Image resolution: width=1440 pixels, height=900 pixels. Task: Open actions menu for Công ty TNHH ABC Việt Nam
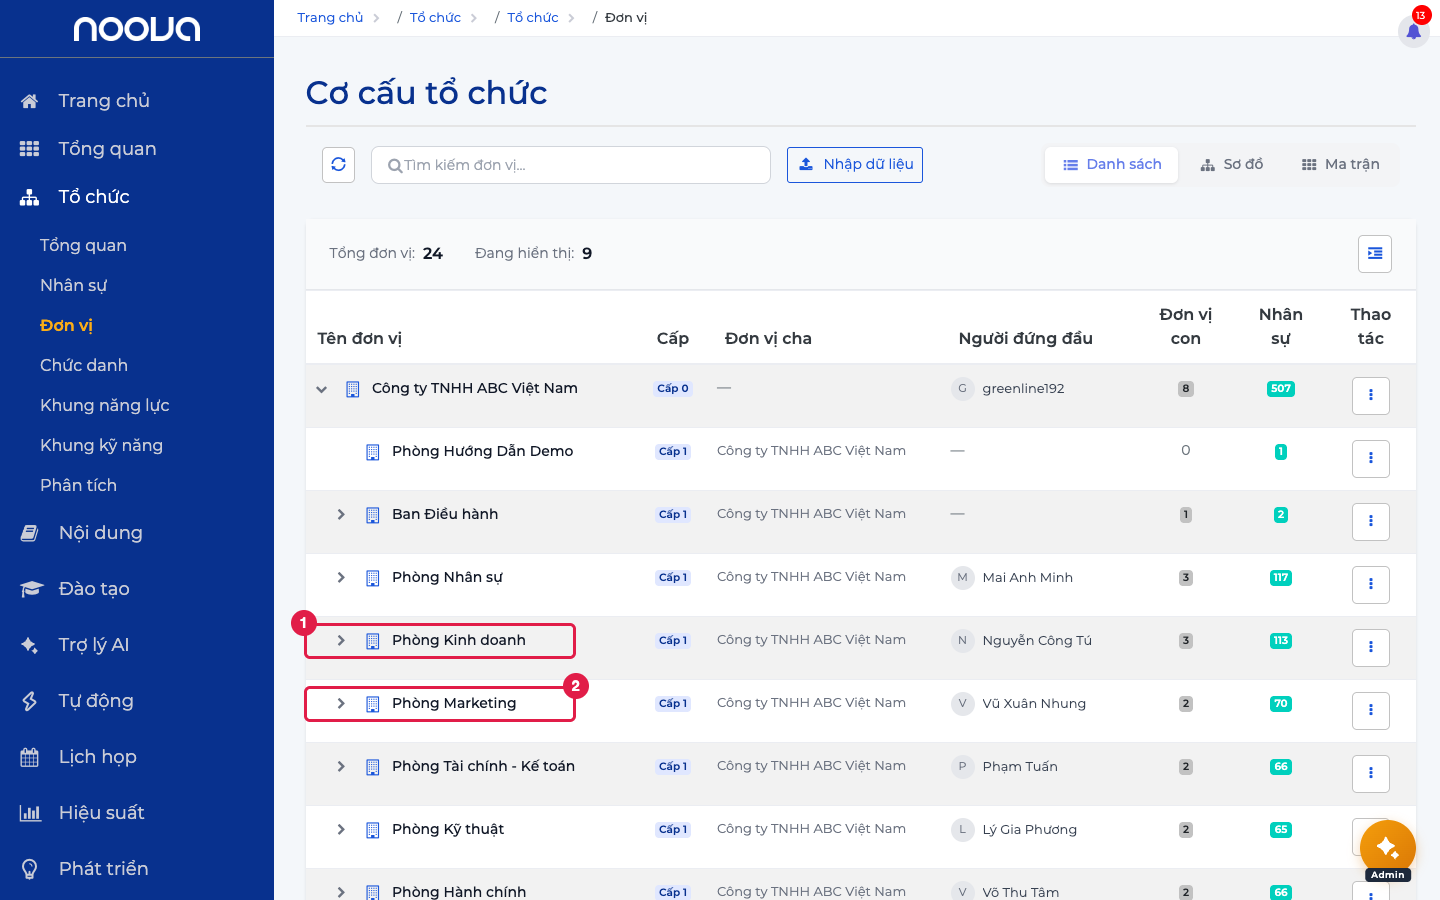tap(1371, 396)
